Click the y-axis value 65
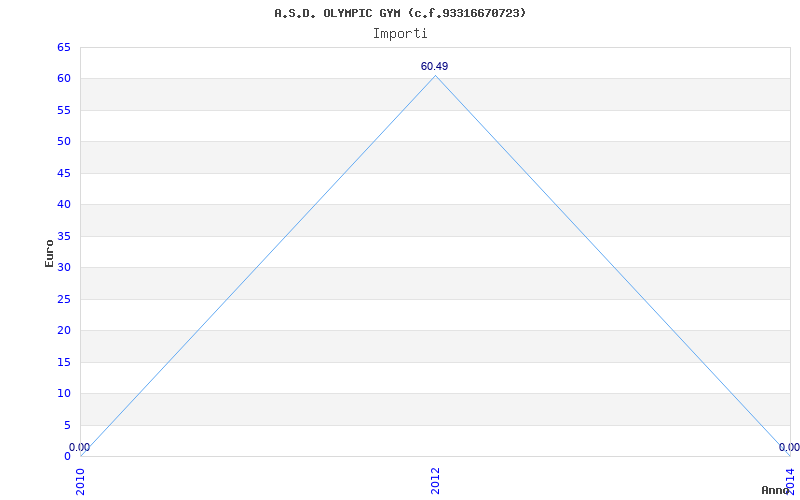800x500 pixels. (64, 48)
